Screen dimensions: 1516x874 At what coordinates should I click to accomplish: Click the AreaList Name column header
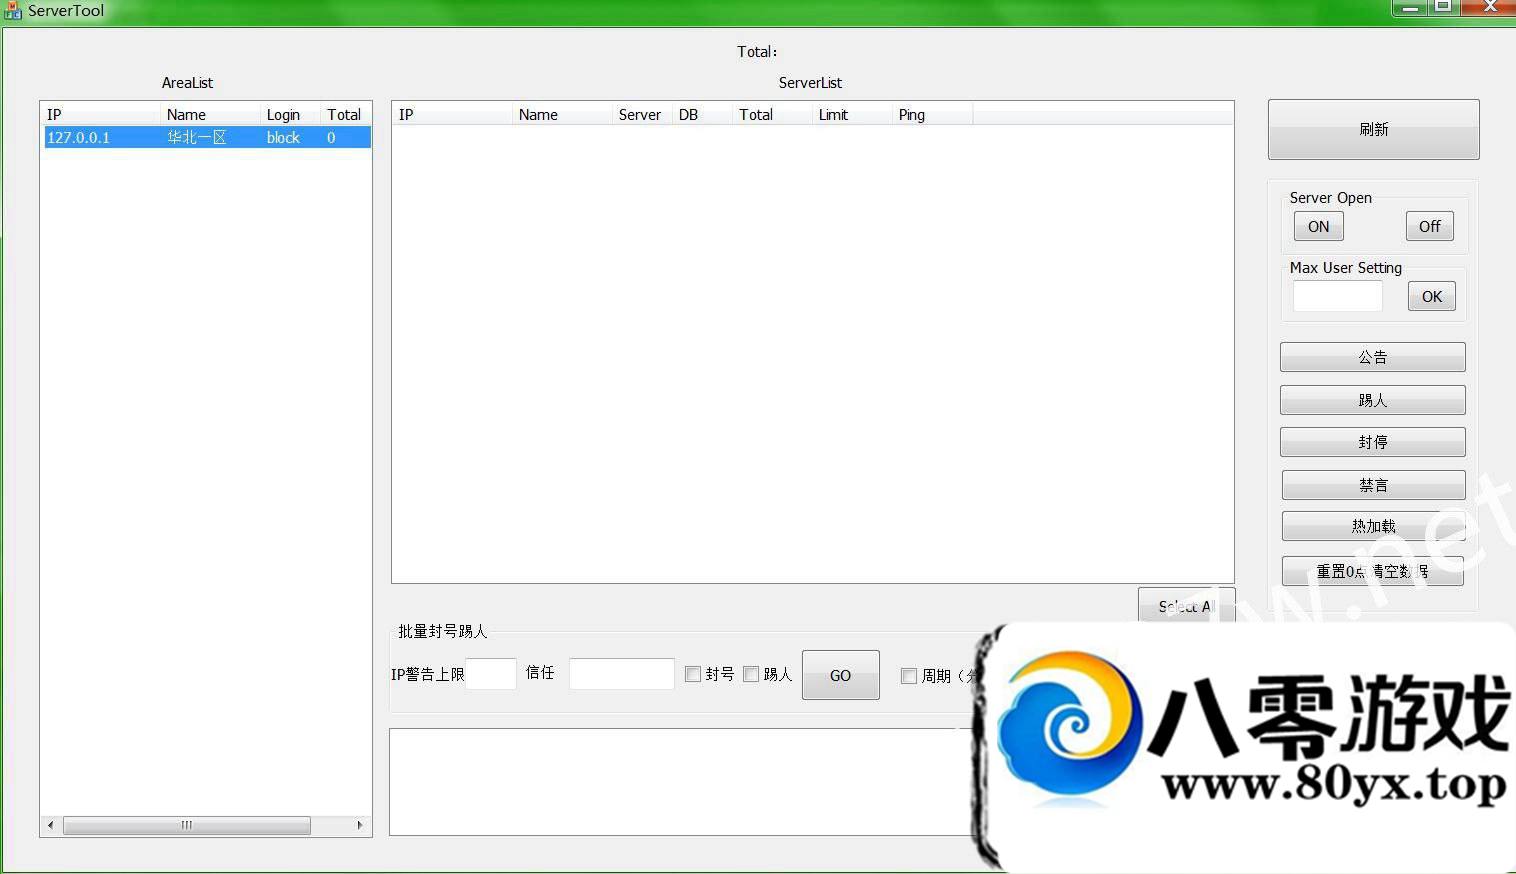tap(210, 114)
